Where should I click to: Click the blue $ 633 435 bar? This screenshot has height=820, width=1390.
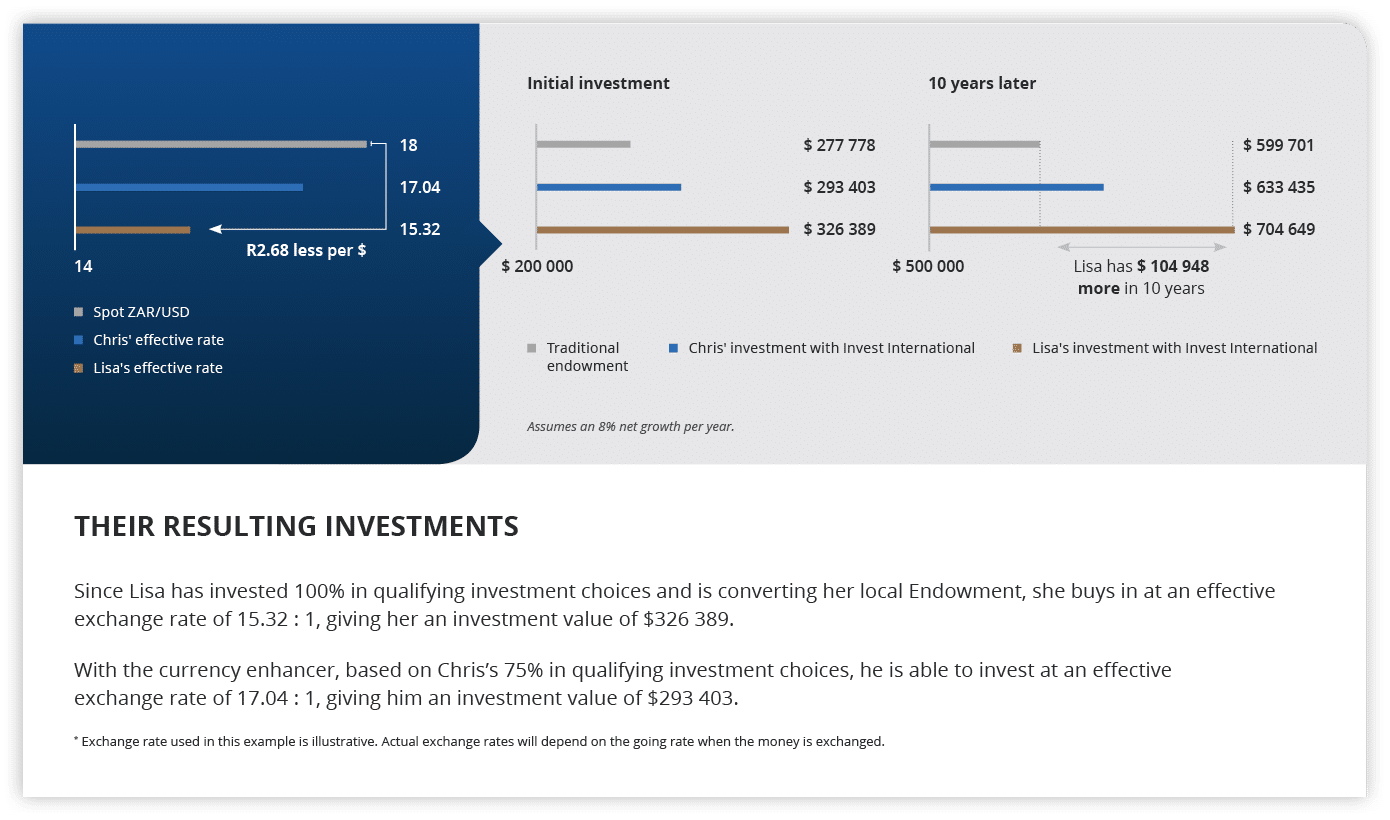pos(1016,187)
